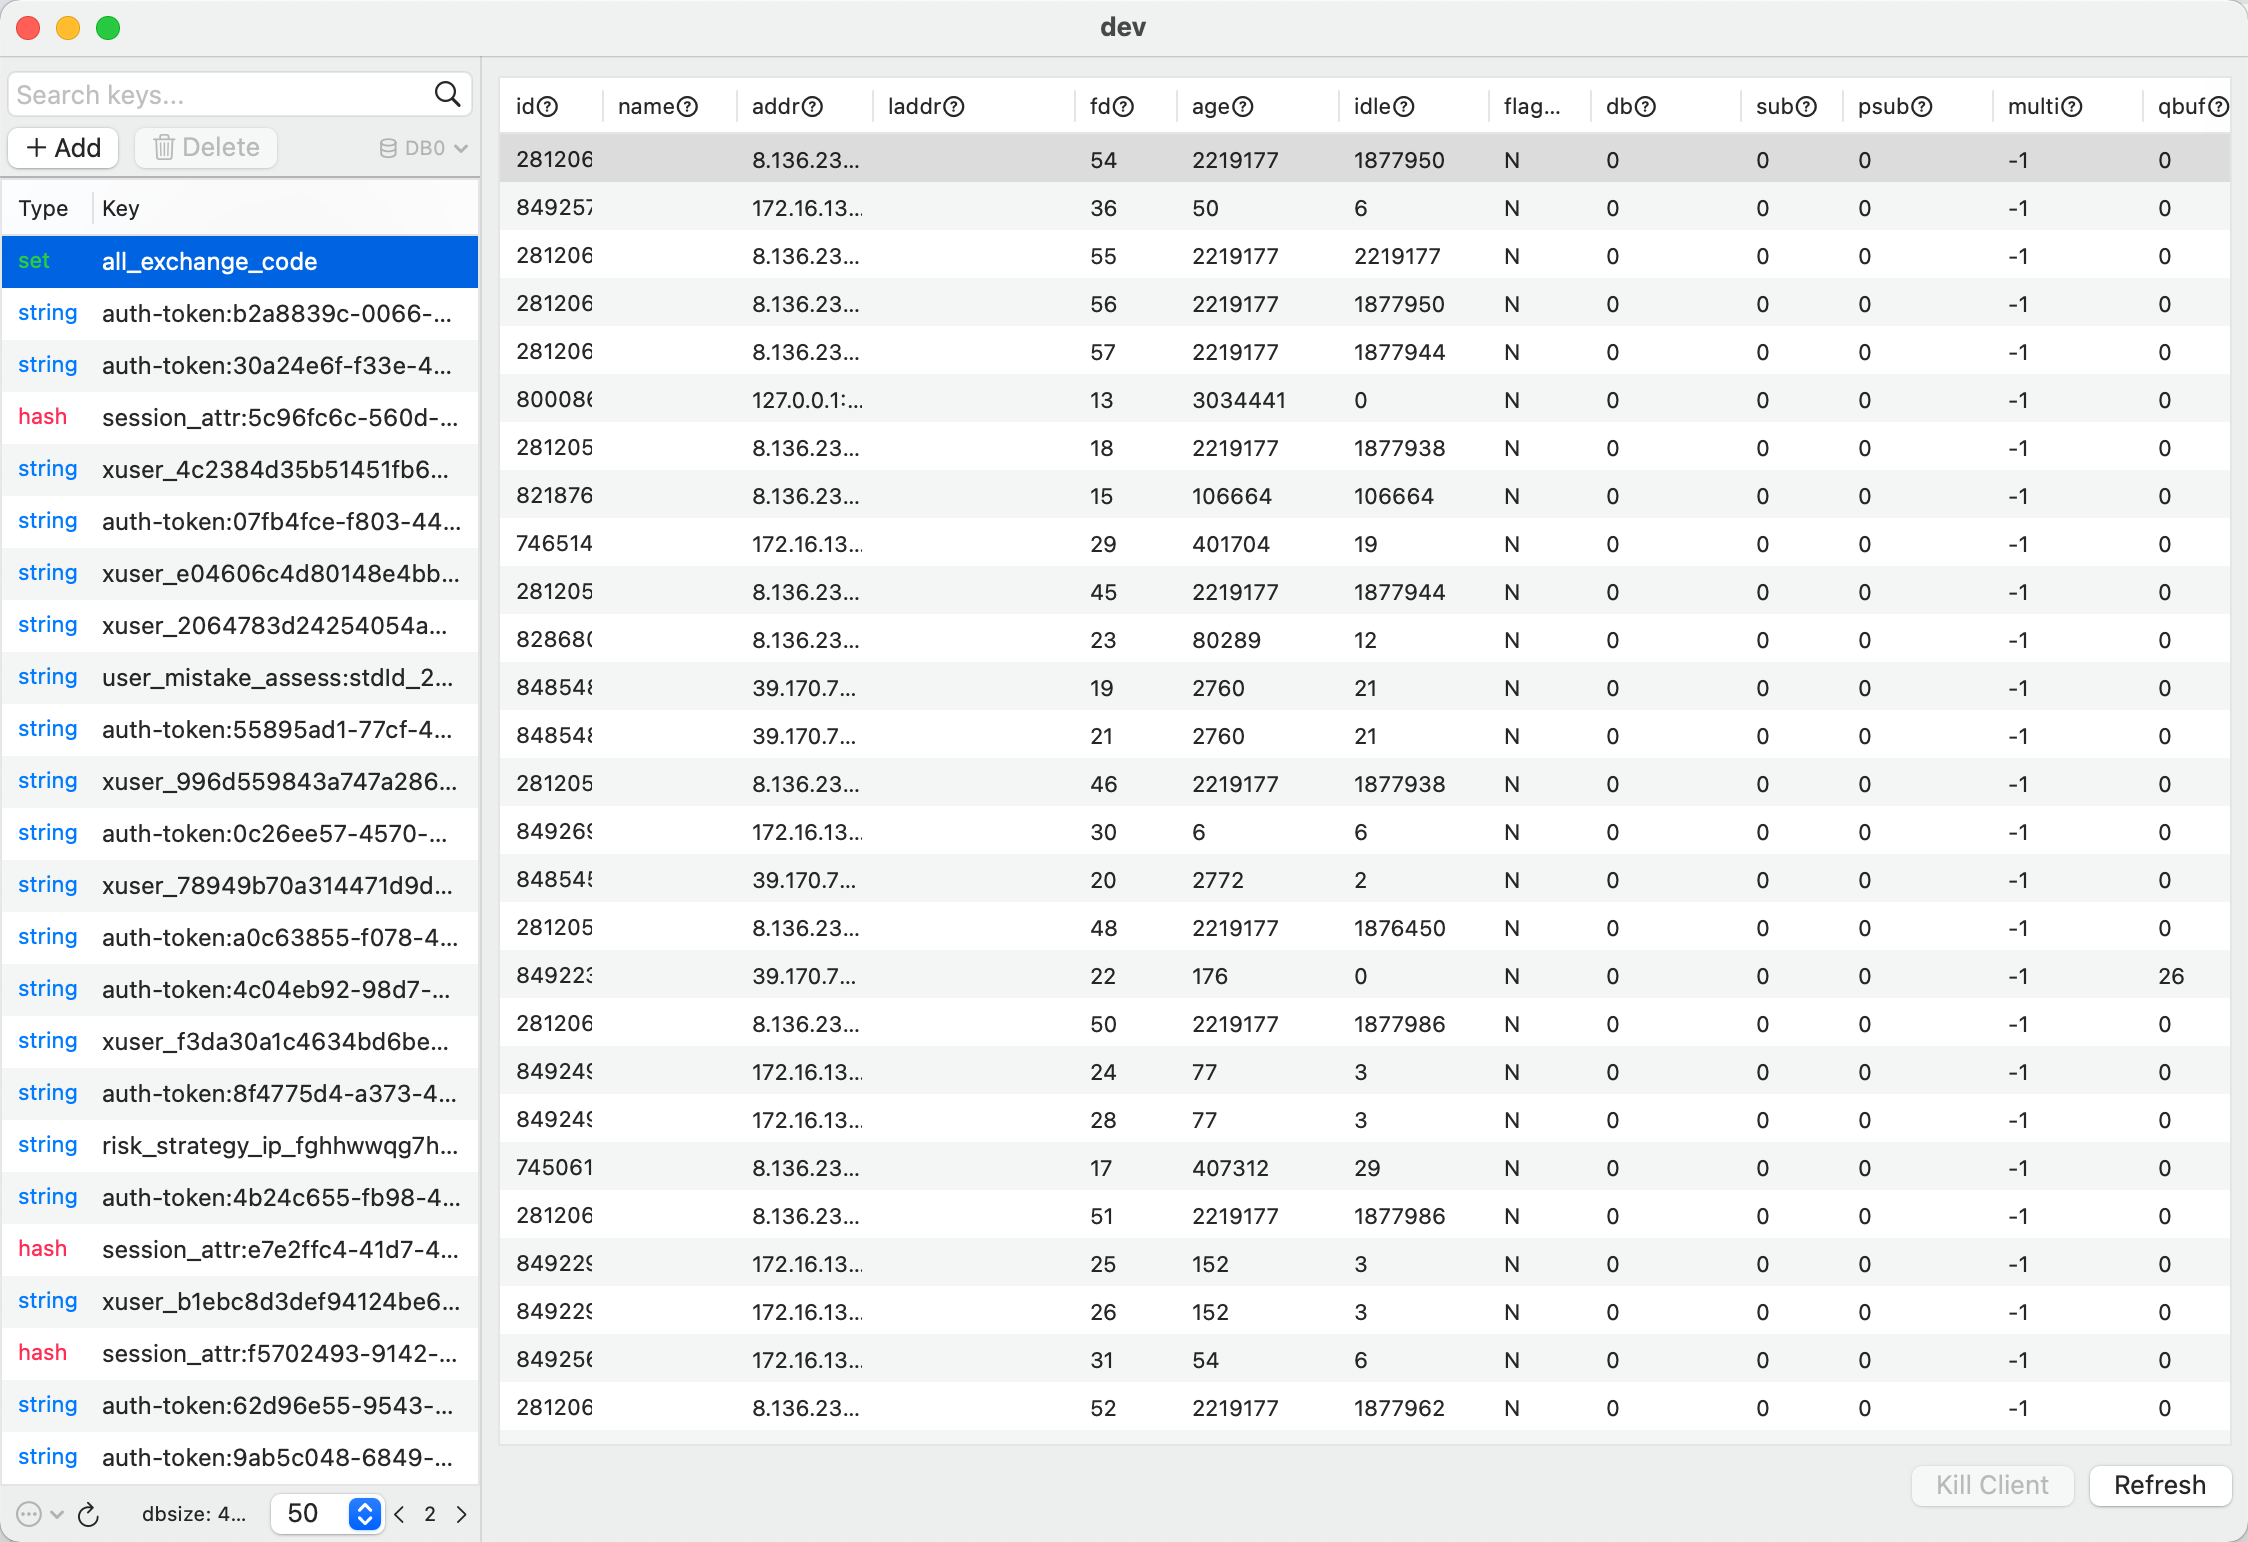
Task: Click the reload keys icon in footer
Action: [x=89, y=1515]
